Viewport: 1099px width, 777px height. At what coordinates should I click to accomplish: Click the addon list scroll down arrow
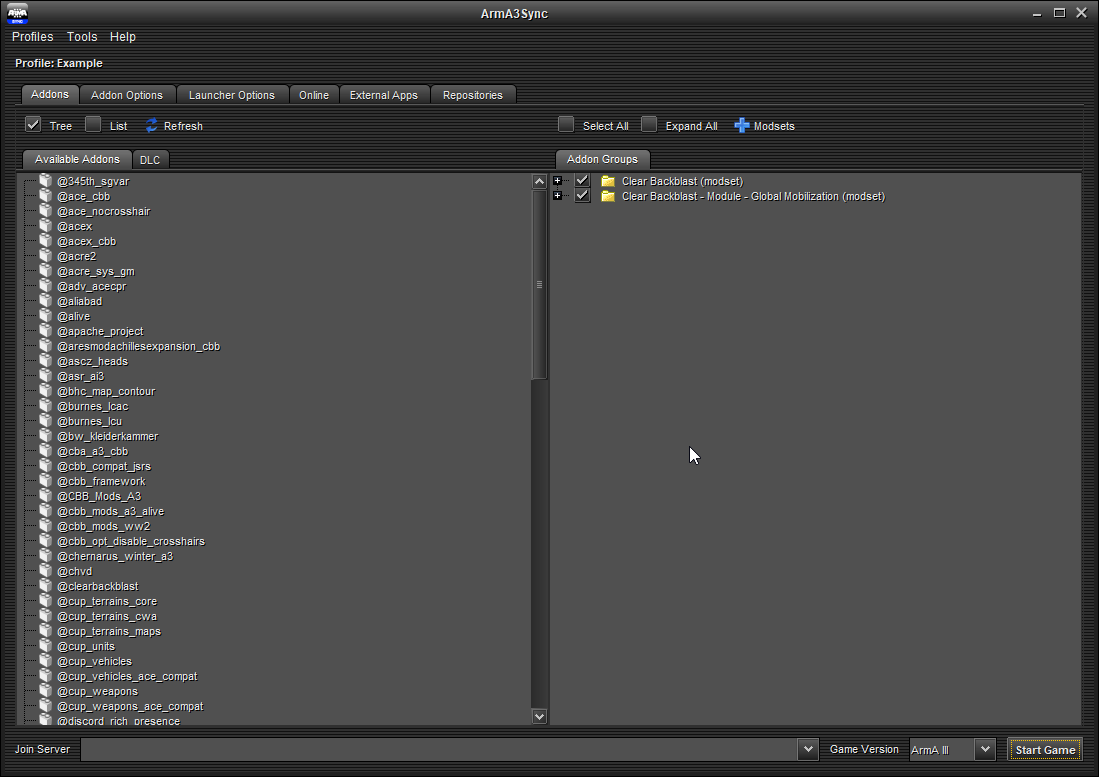(x=539, y=716)
